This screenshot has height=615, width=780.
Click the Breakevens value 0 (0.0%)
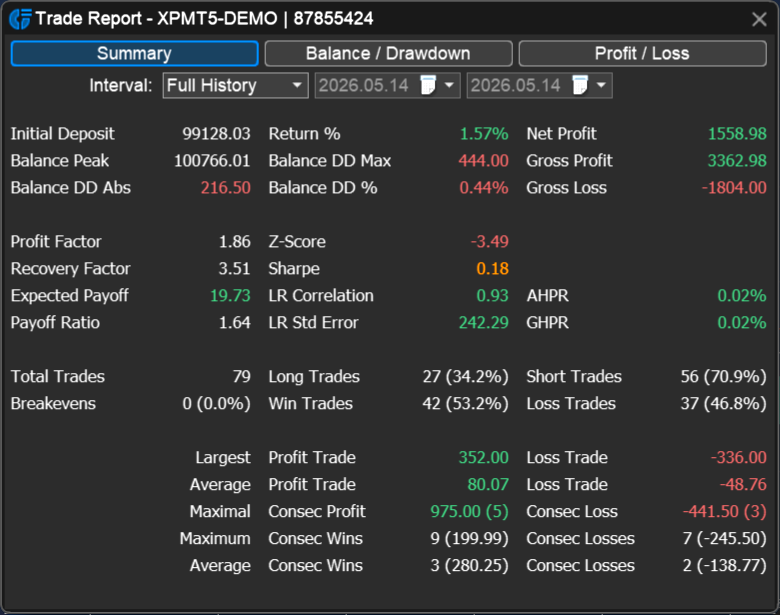click(216, 404)
